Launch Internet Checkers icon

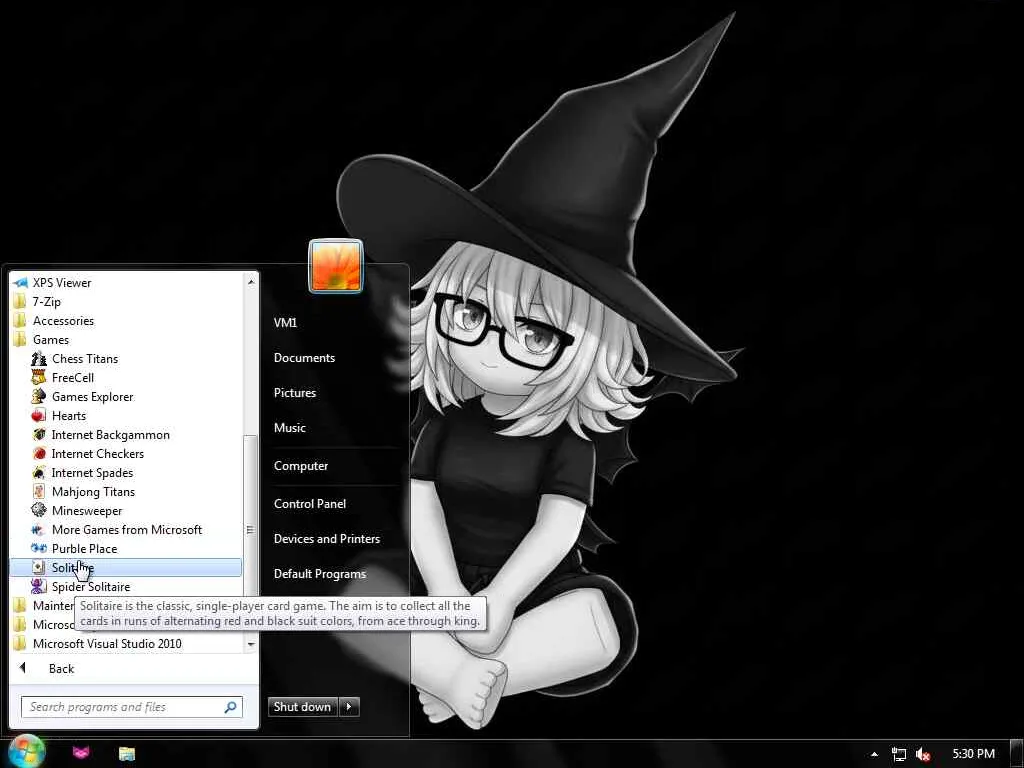pos(39,453)
